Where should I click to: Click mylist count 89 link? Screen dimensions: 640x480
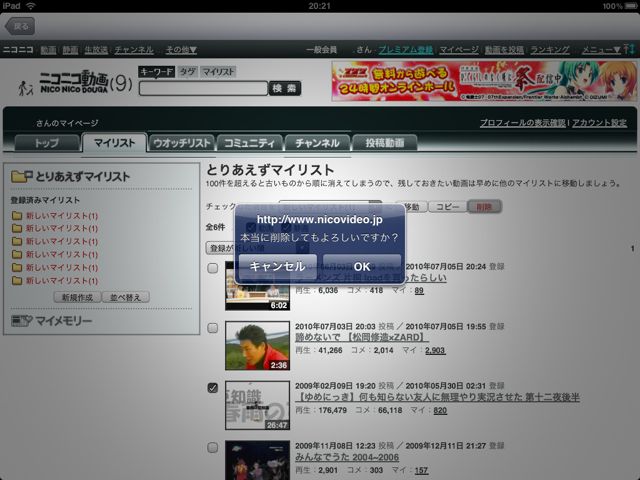(x=419, y=291)
